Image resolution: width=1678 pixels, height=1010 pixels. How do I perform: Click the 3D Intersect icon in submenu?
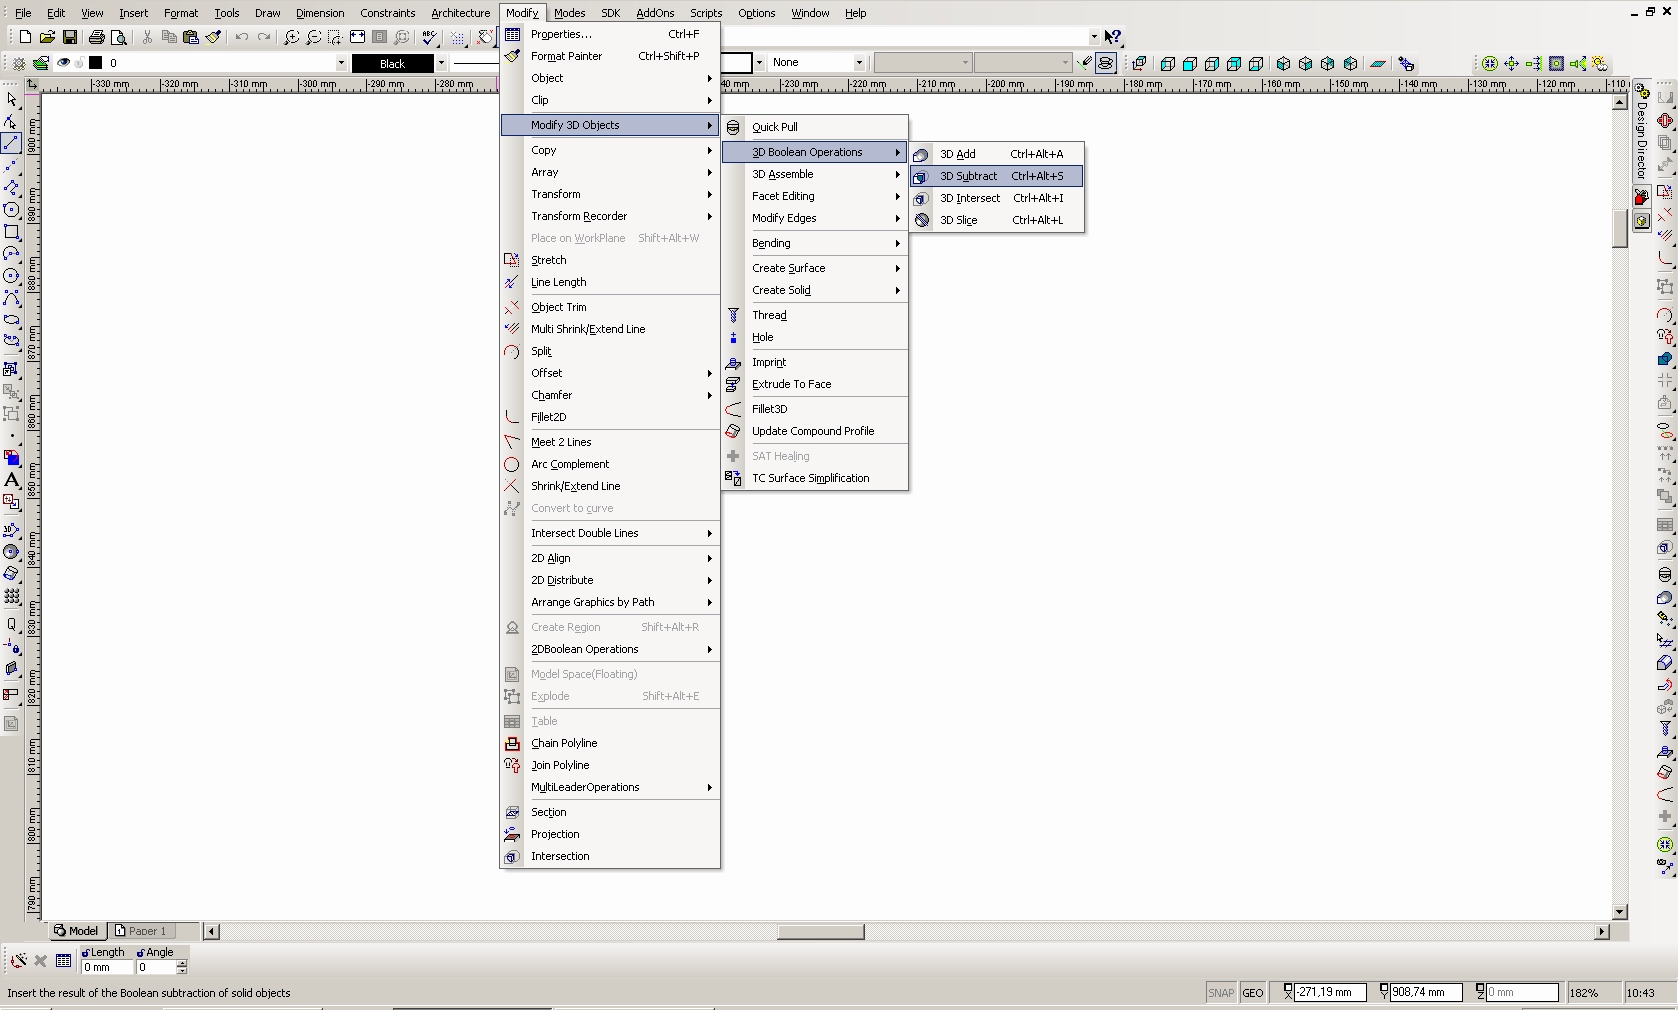pos(921,198)
